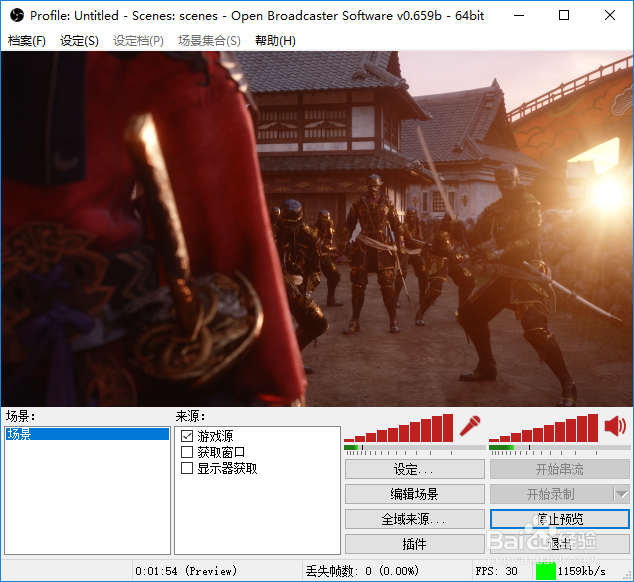Click the microphone audio level meter
634x582 pixels.
(x=415, y=448)
